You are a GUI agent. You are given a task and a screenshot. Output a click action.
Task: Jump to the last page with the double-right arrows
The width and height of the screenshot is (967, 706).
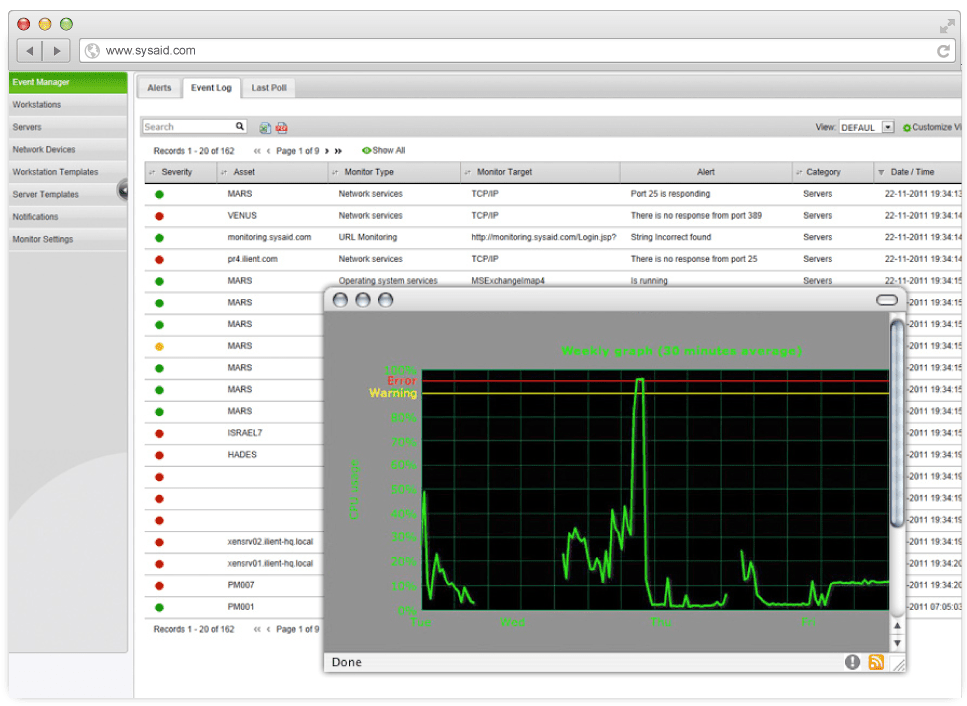[338, 151]
